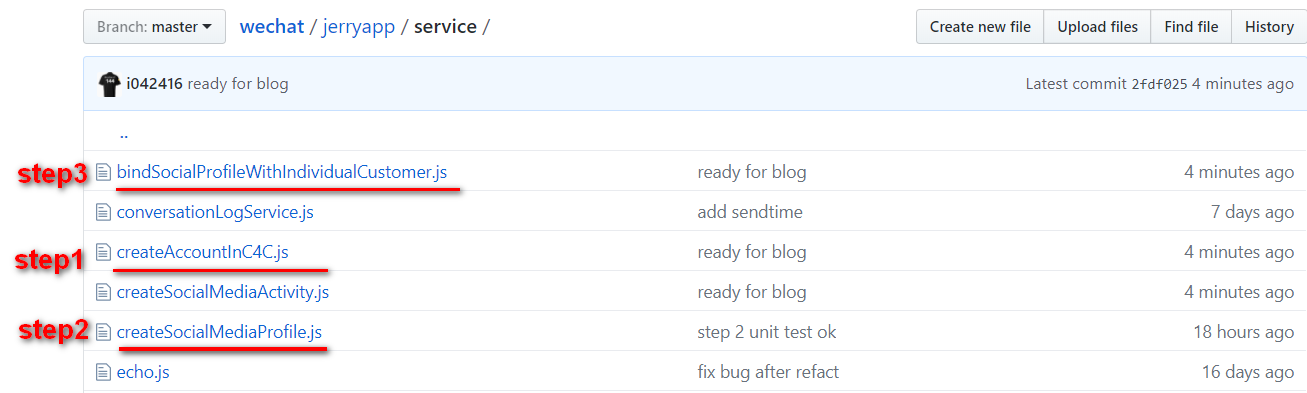The image size is (1307, 393).
Task: Click Find file button
Action: tap(1191, 27)
